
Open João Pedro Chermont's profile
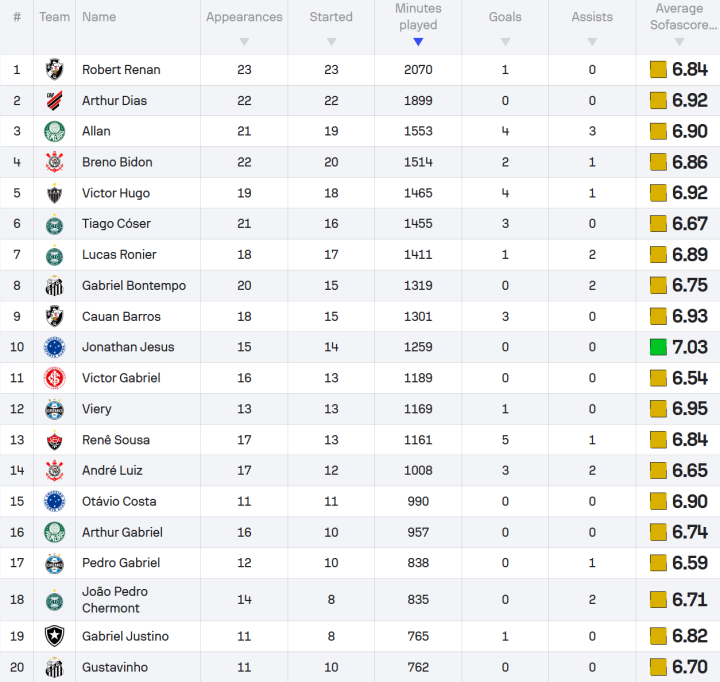(115, 600)
